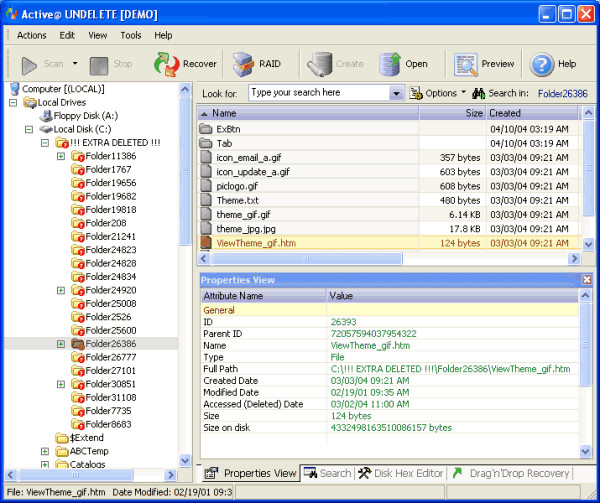600x503 pixels.
Task: Open the Scan dropdown arrow
Action: pos(75,63)
